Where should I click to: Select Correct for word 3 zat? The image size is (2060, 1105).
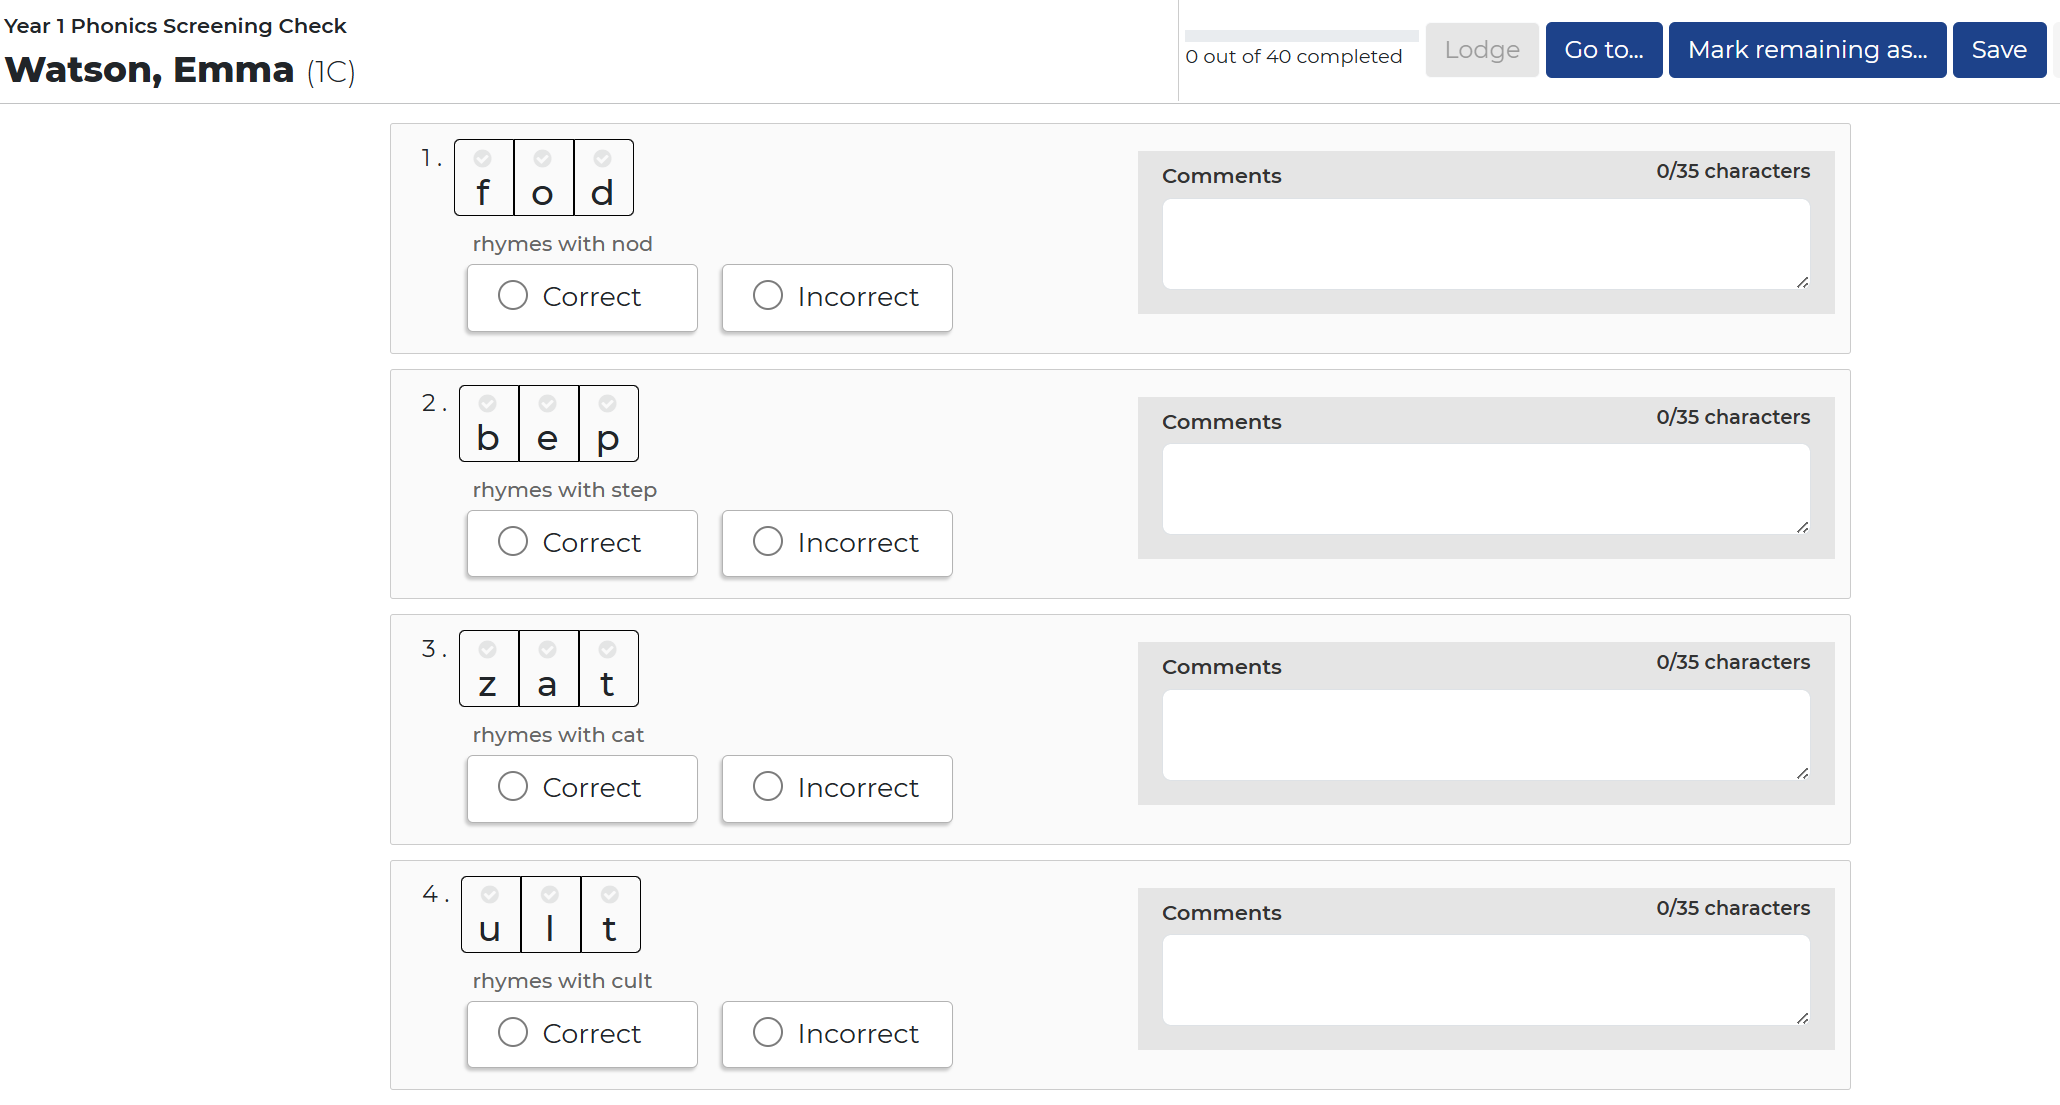pyautogui.click(x=582, y=788)
